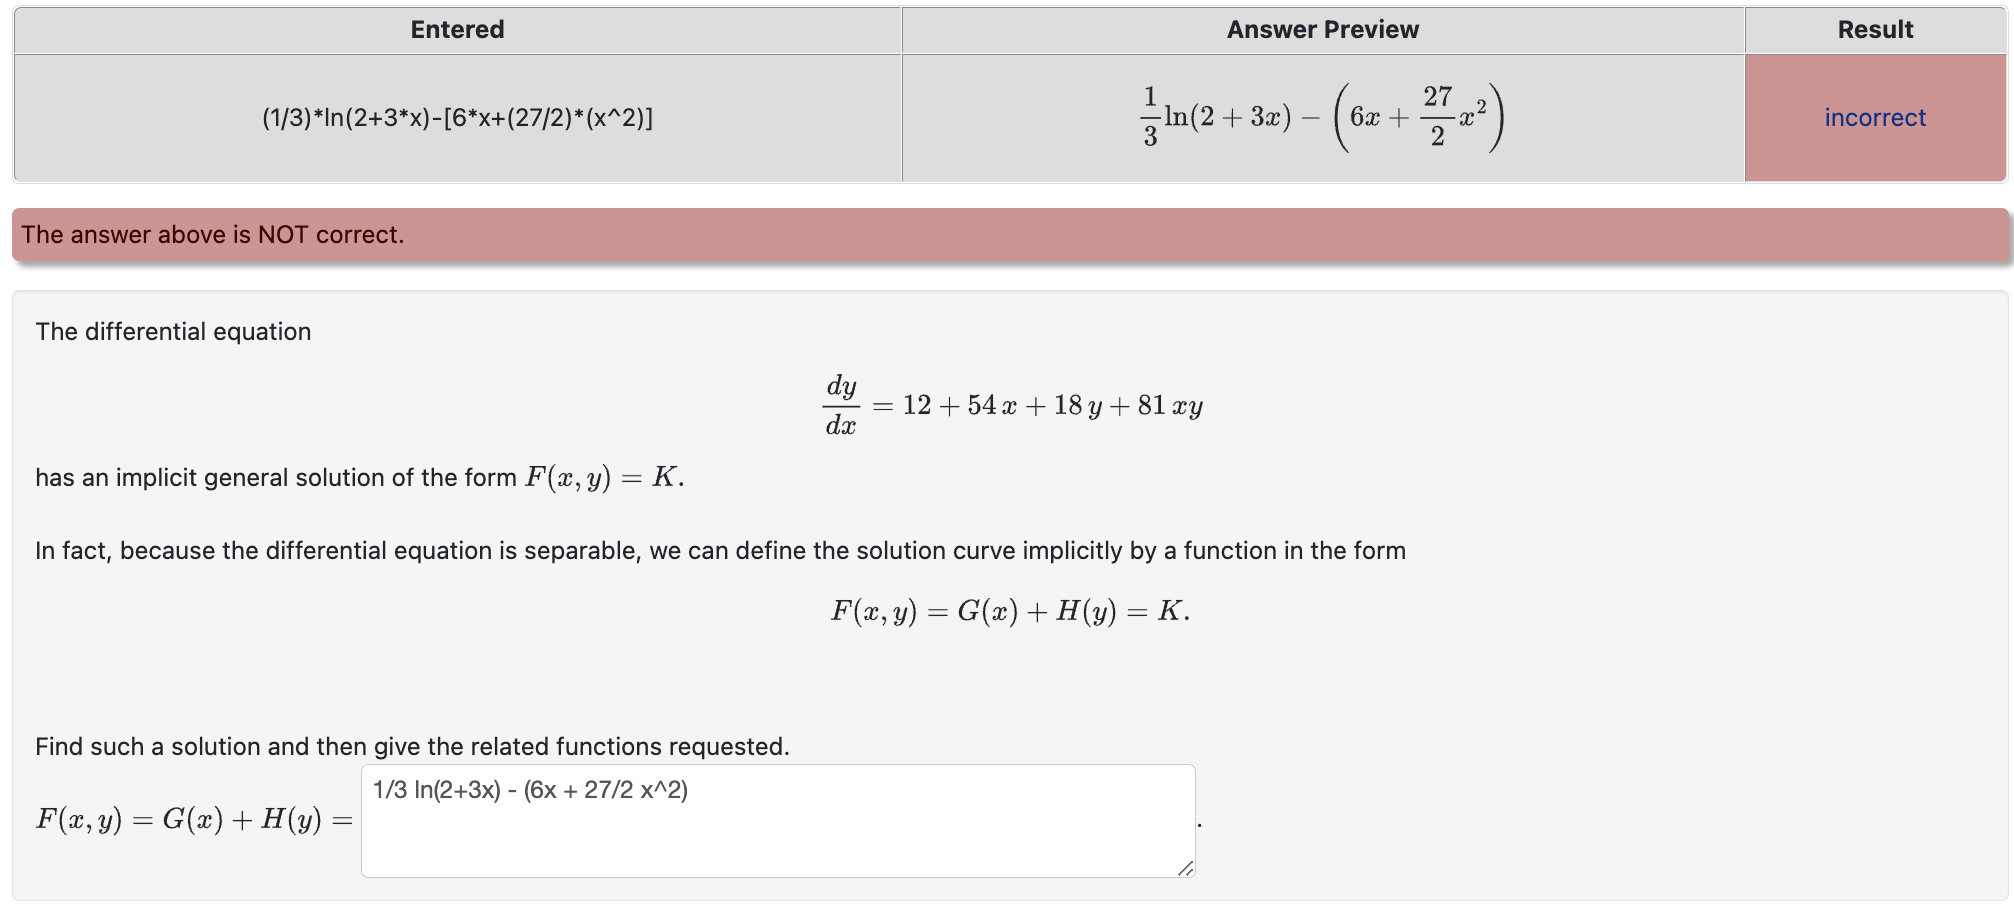This screenshot has width=2014, height=924.
Task: Click the G(x) + H(y) = K formula
Action: 1008,610
